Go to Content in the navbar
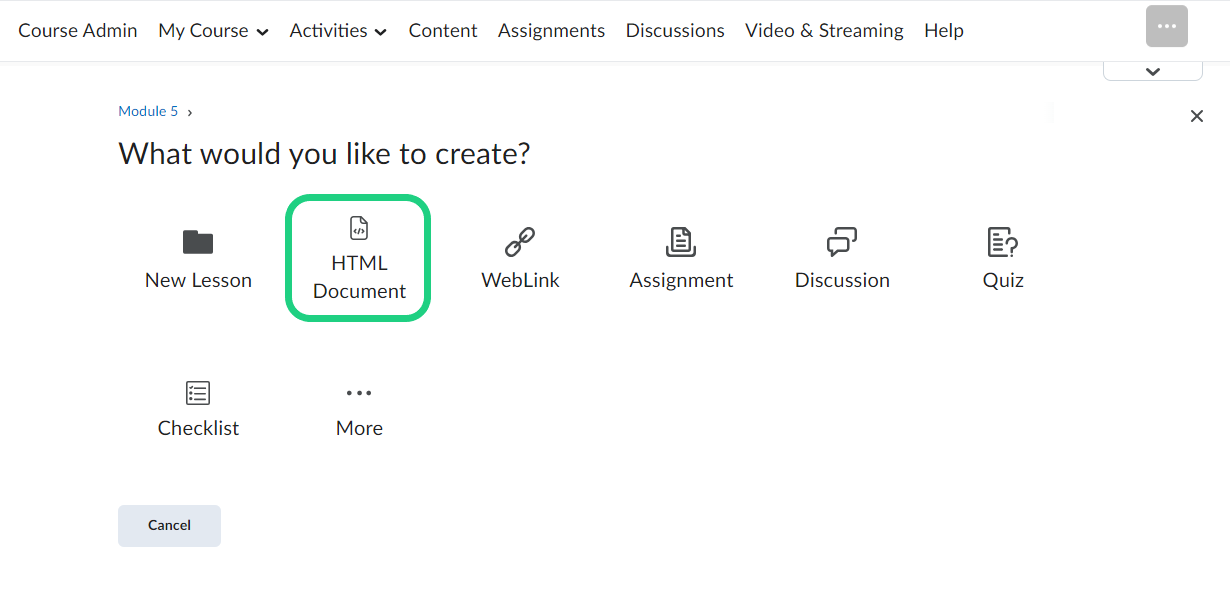 pos(443,31)
